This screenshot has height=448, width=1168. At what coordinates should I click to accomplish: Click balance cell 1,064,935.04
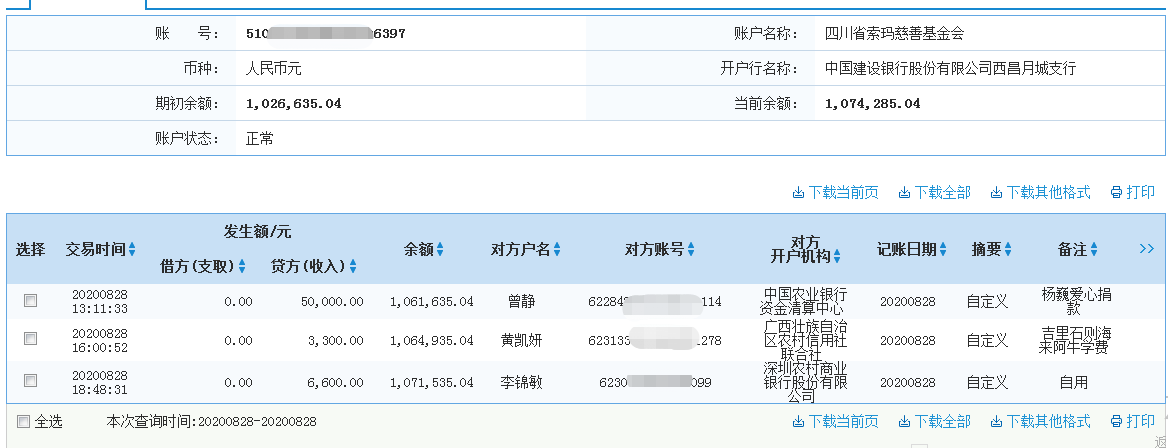431,341
